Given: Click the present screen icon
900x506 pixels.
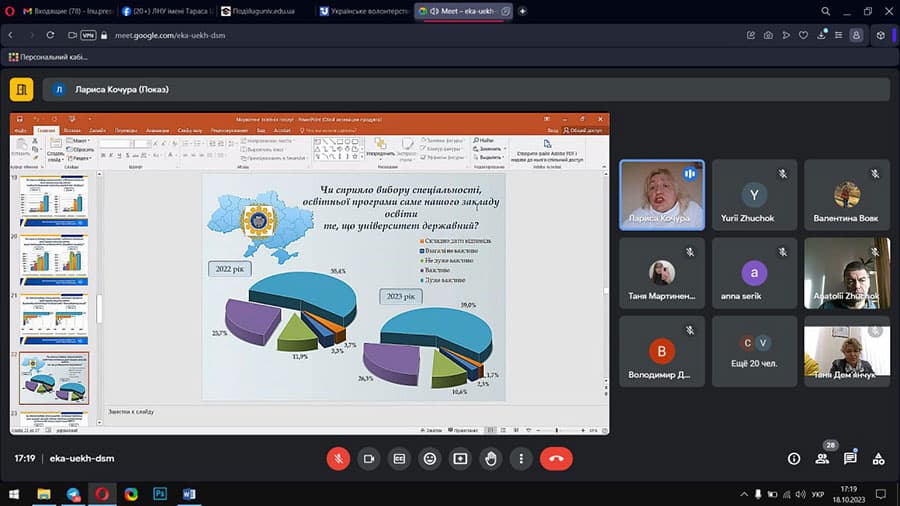Looking at the screenshot, I should tap(460, 458).
